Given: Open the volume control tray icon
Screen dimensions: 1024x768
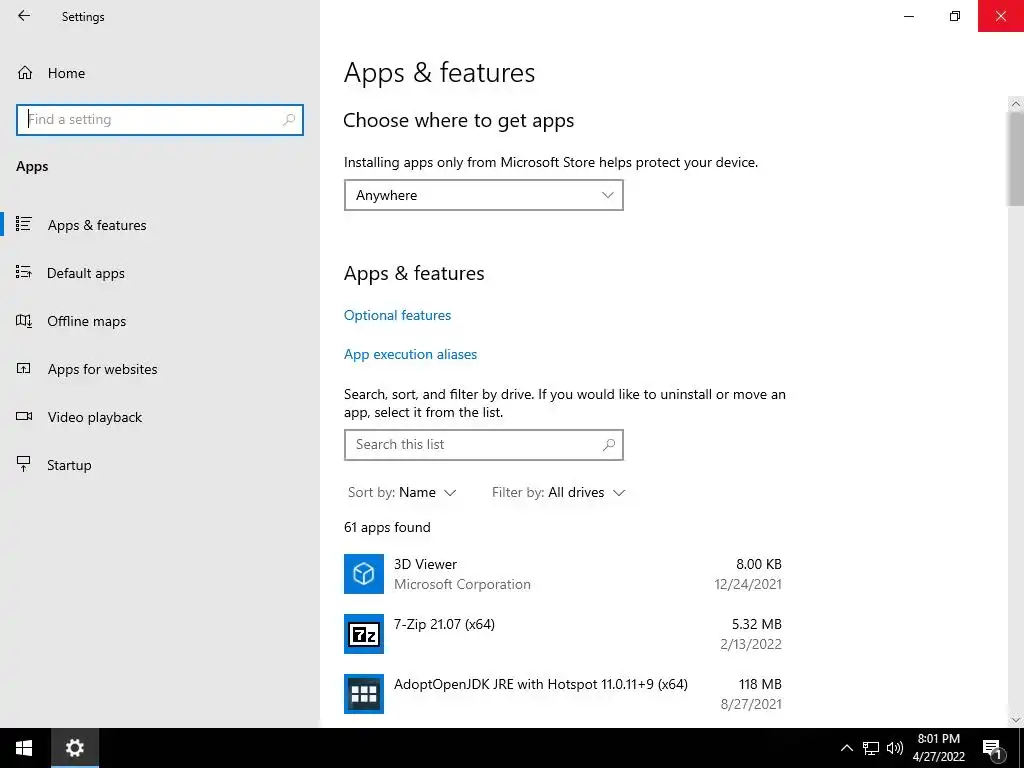Looking at the screenshot, I should coord(895,748).
